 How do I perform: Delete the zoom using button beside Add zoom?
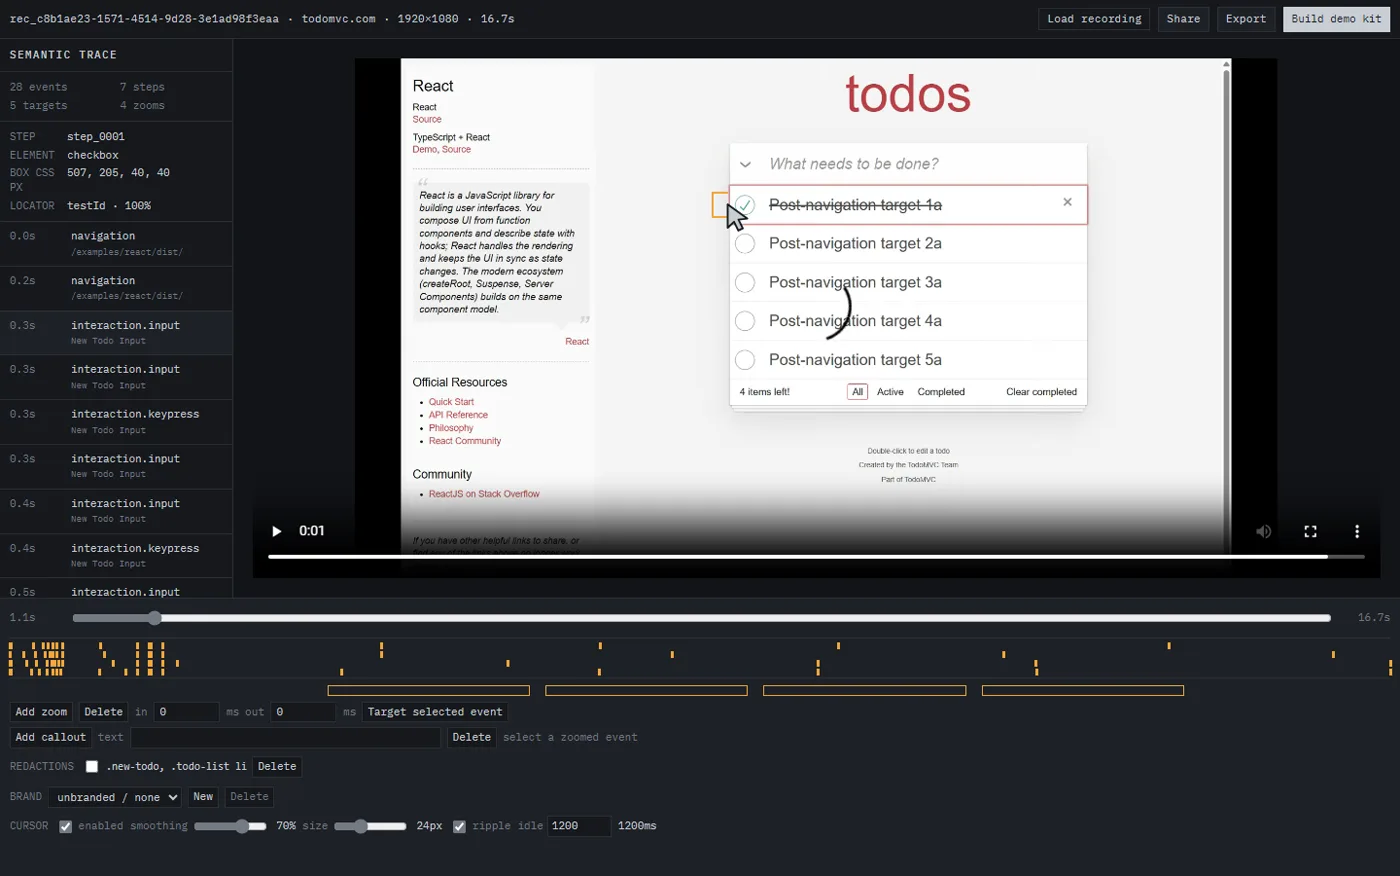click(103, 712)
